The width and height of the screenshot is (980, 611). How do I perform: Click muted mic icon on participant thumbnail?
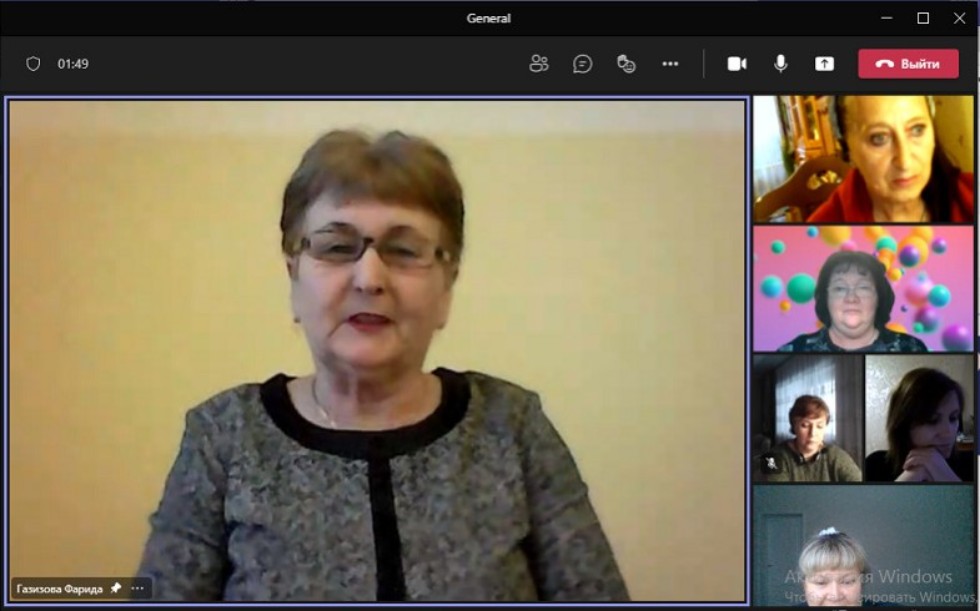click(x=771, y=464)
